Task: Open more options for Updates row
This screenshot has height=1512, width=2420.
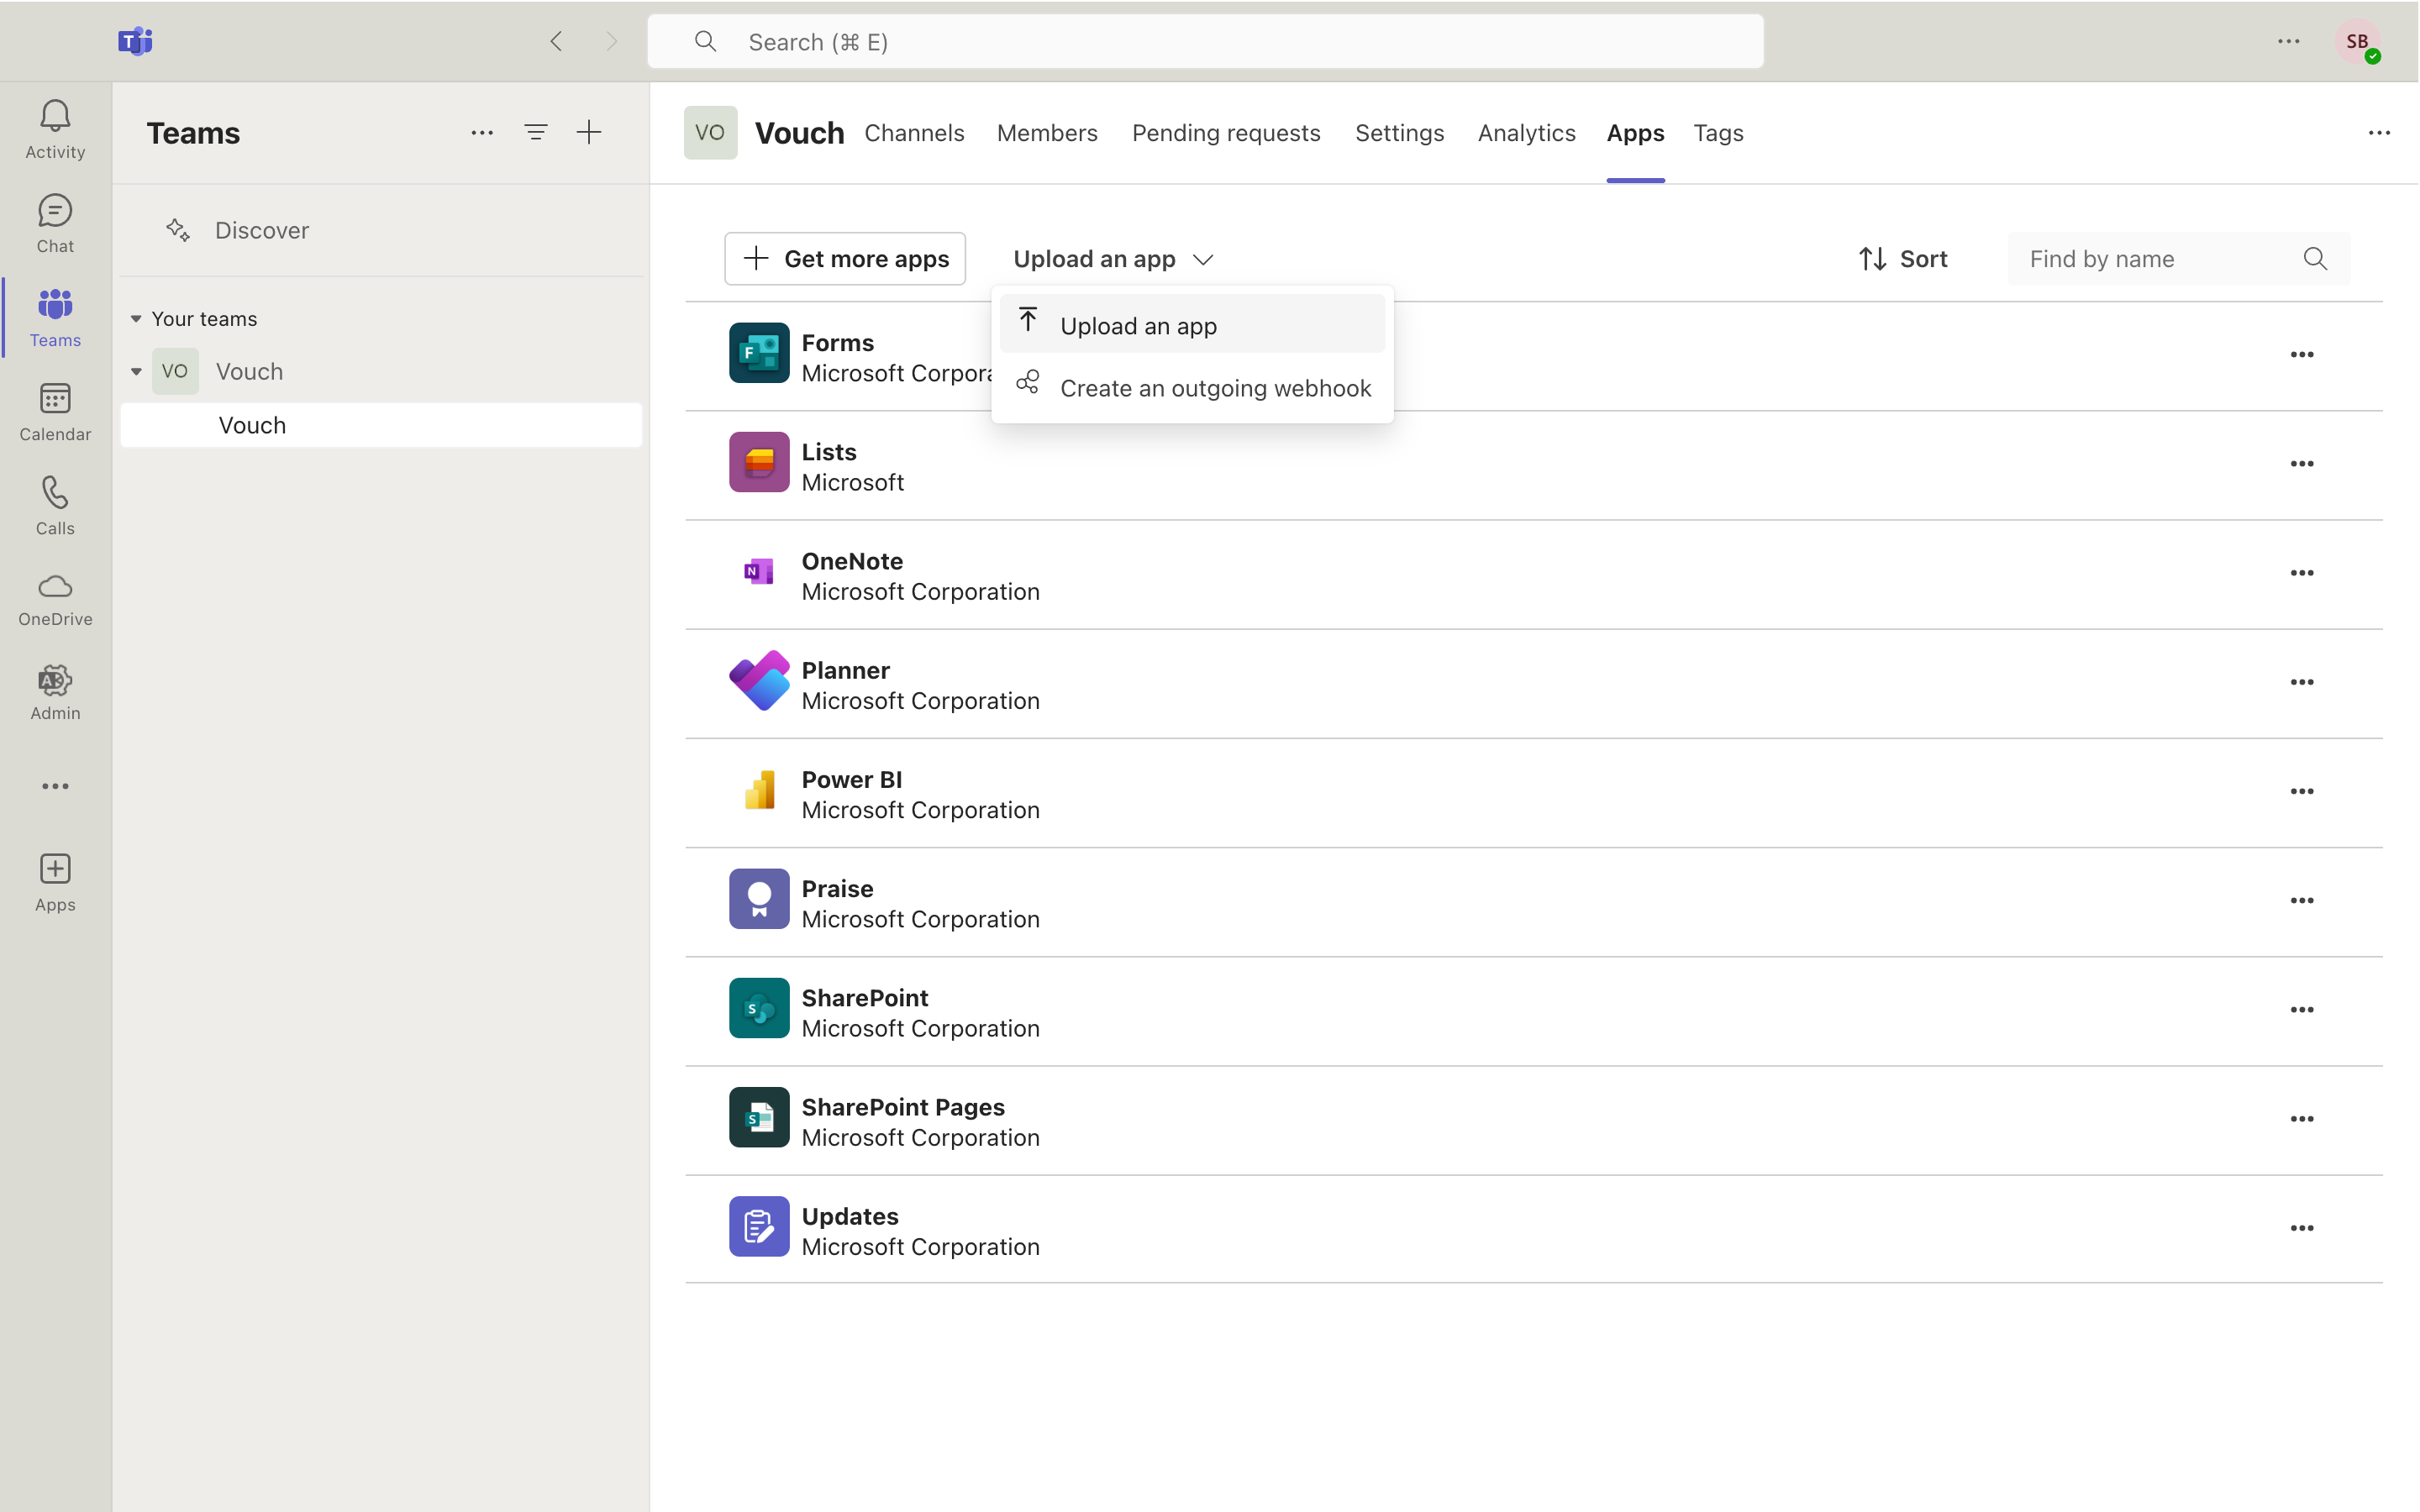Action: [x=2302, y=1227]
